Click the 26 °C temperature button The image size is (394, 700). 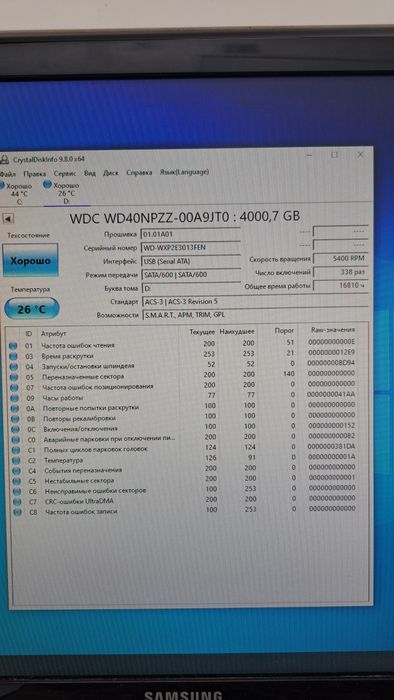click(31, 309)
